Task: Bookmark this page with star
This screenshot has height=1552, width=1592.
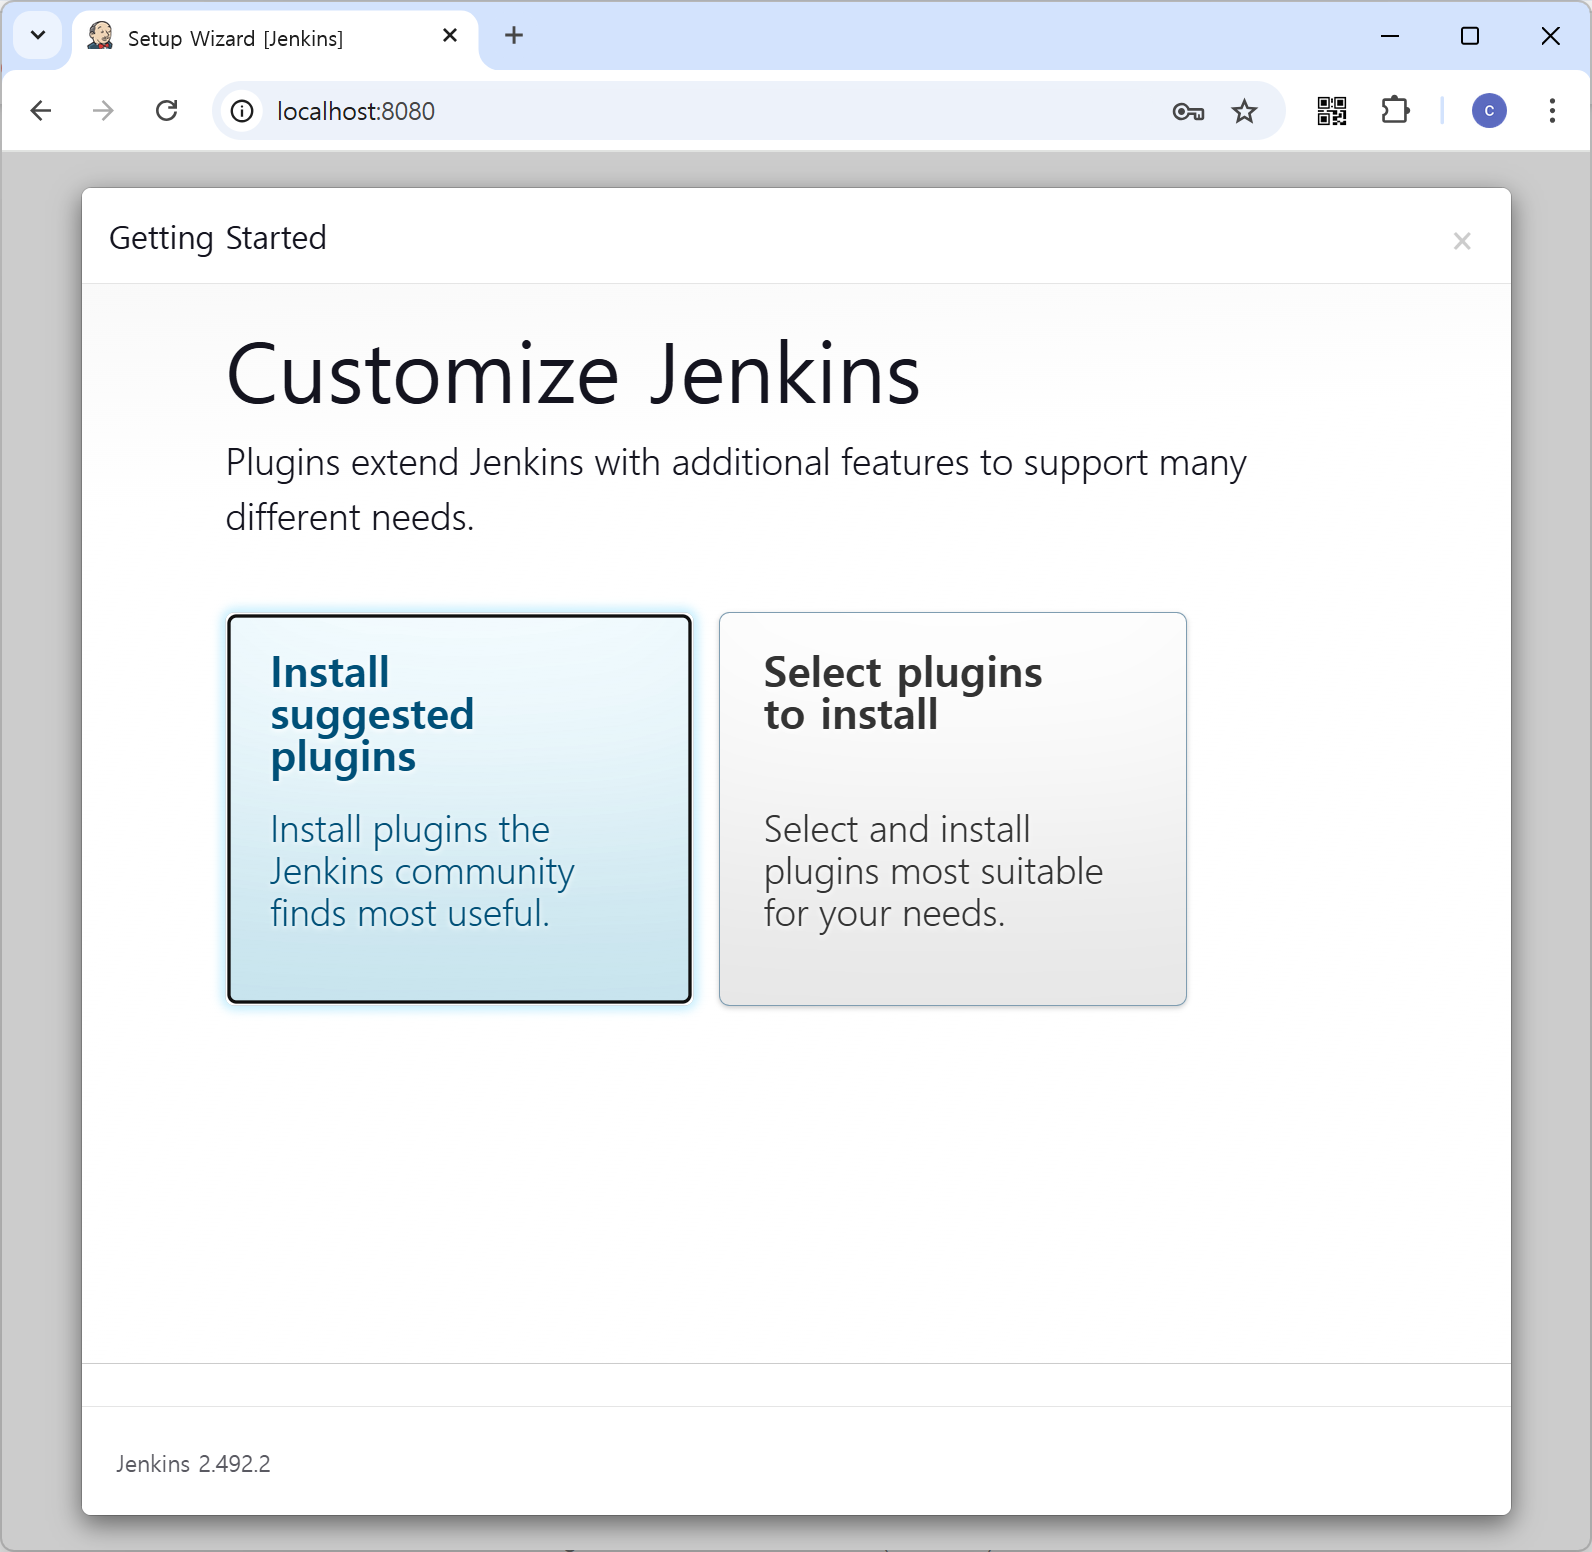Action: tap(1244, 111)
